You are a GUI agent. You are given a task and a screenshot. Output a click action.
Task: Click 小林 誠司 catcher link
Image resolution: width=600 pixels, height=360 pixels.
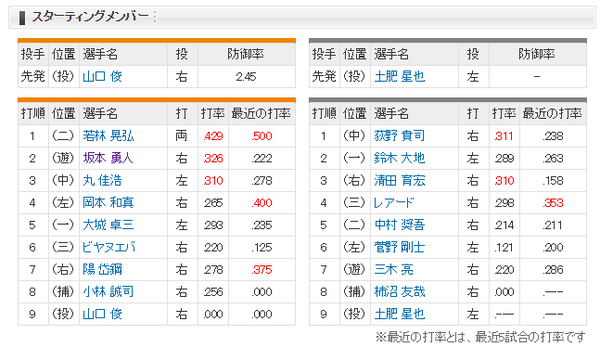[108, 292]
